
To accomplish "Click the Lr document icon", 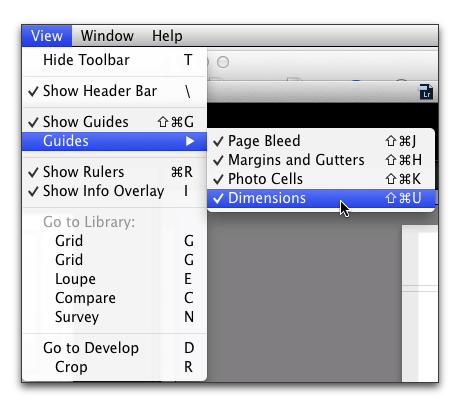I will tap(426, 92).
